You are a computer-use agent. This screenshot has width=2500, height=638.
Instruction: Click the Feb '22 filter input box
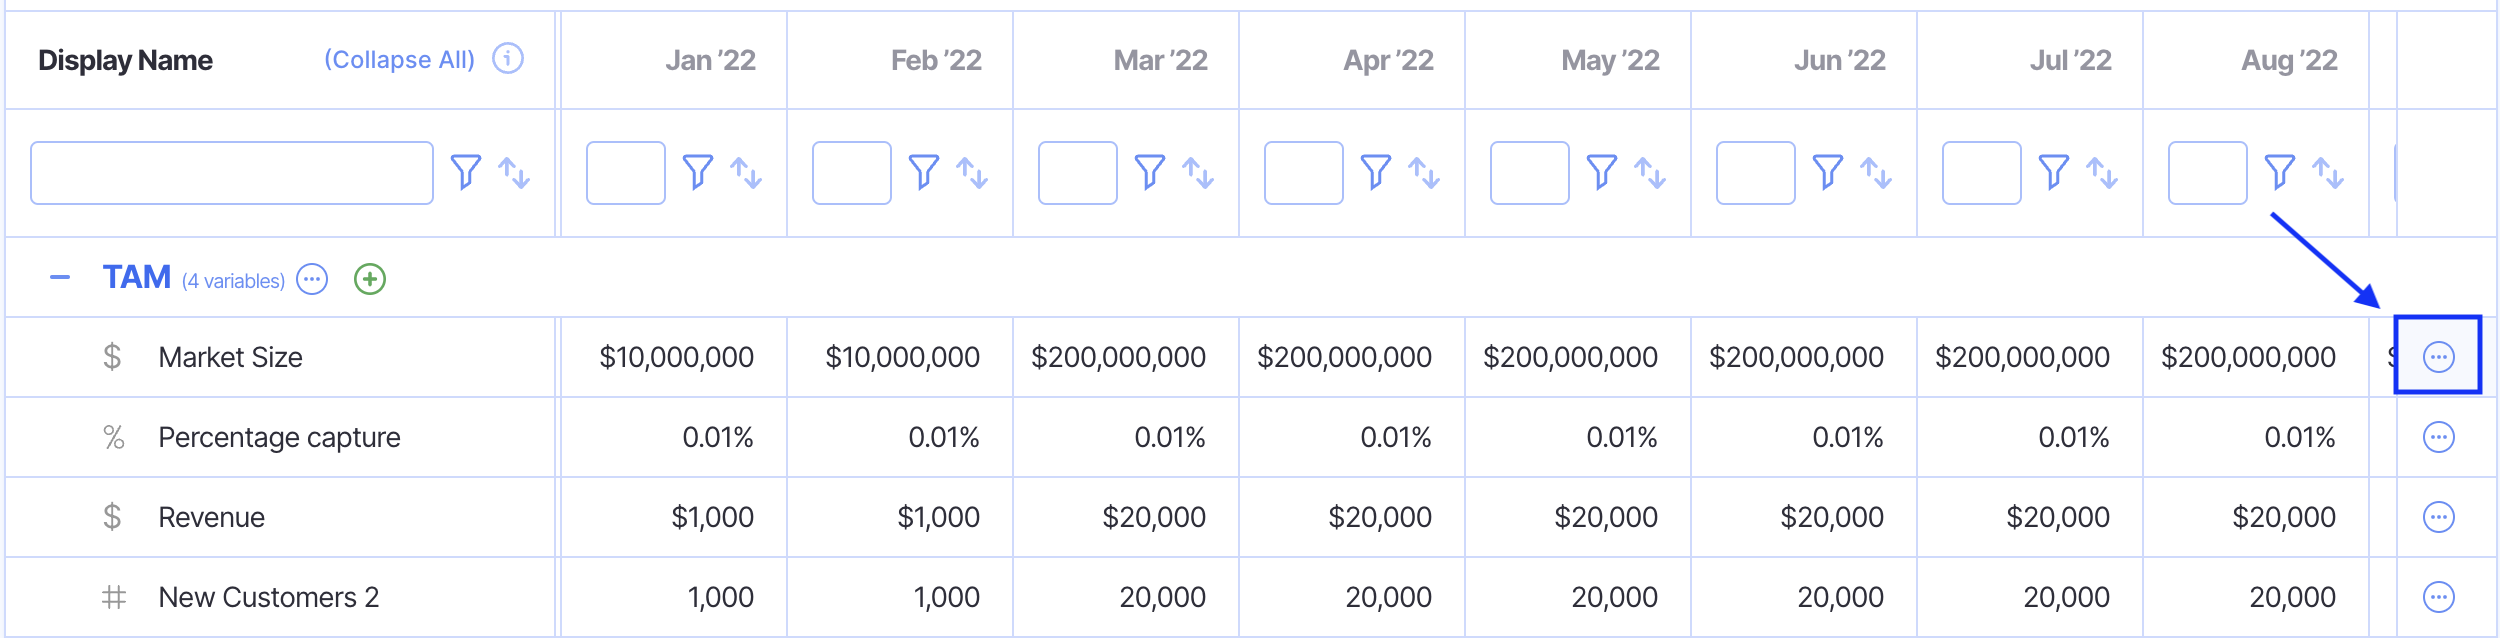pos(851,173)
